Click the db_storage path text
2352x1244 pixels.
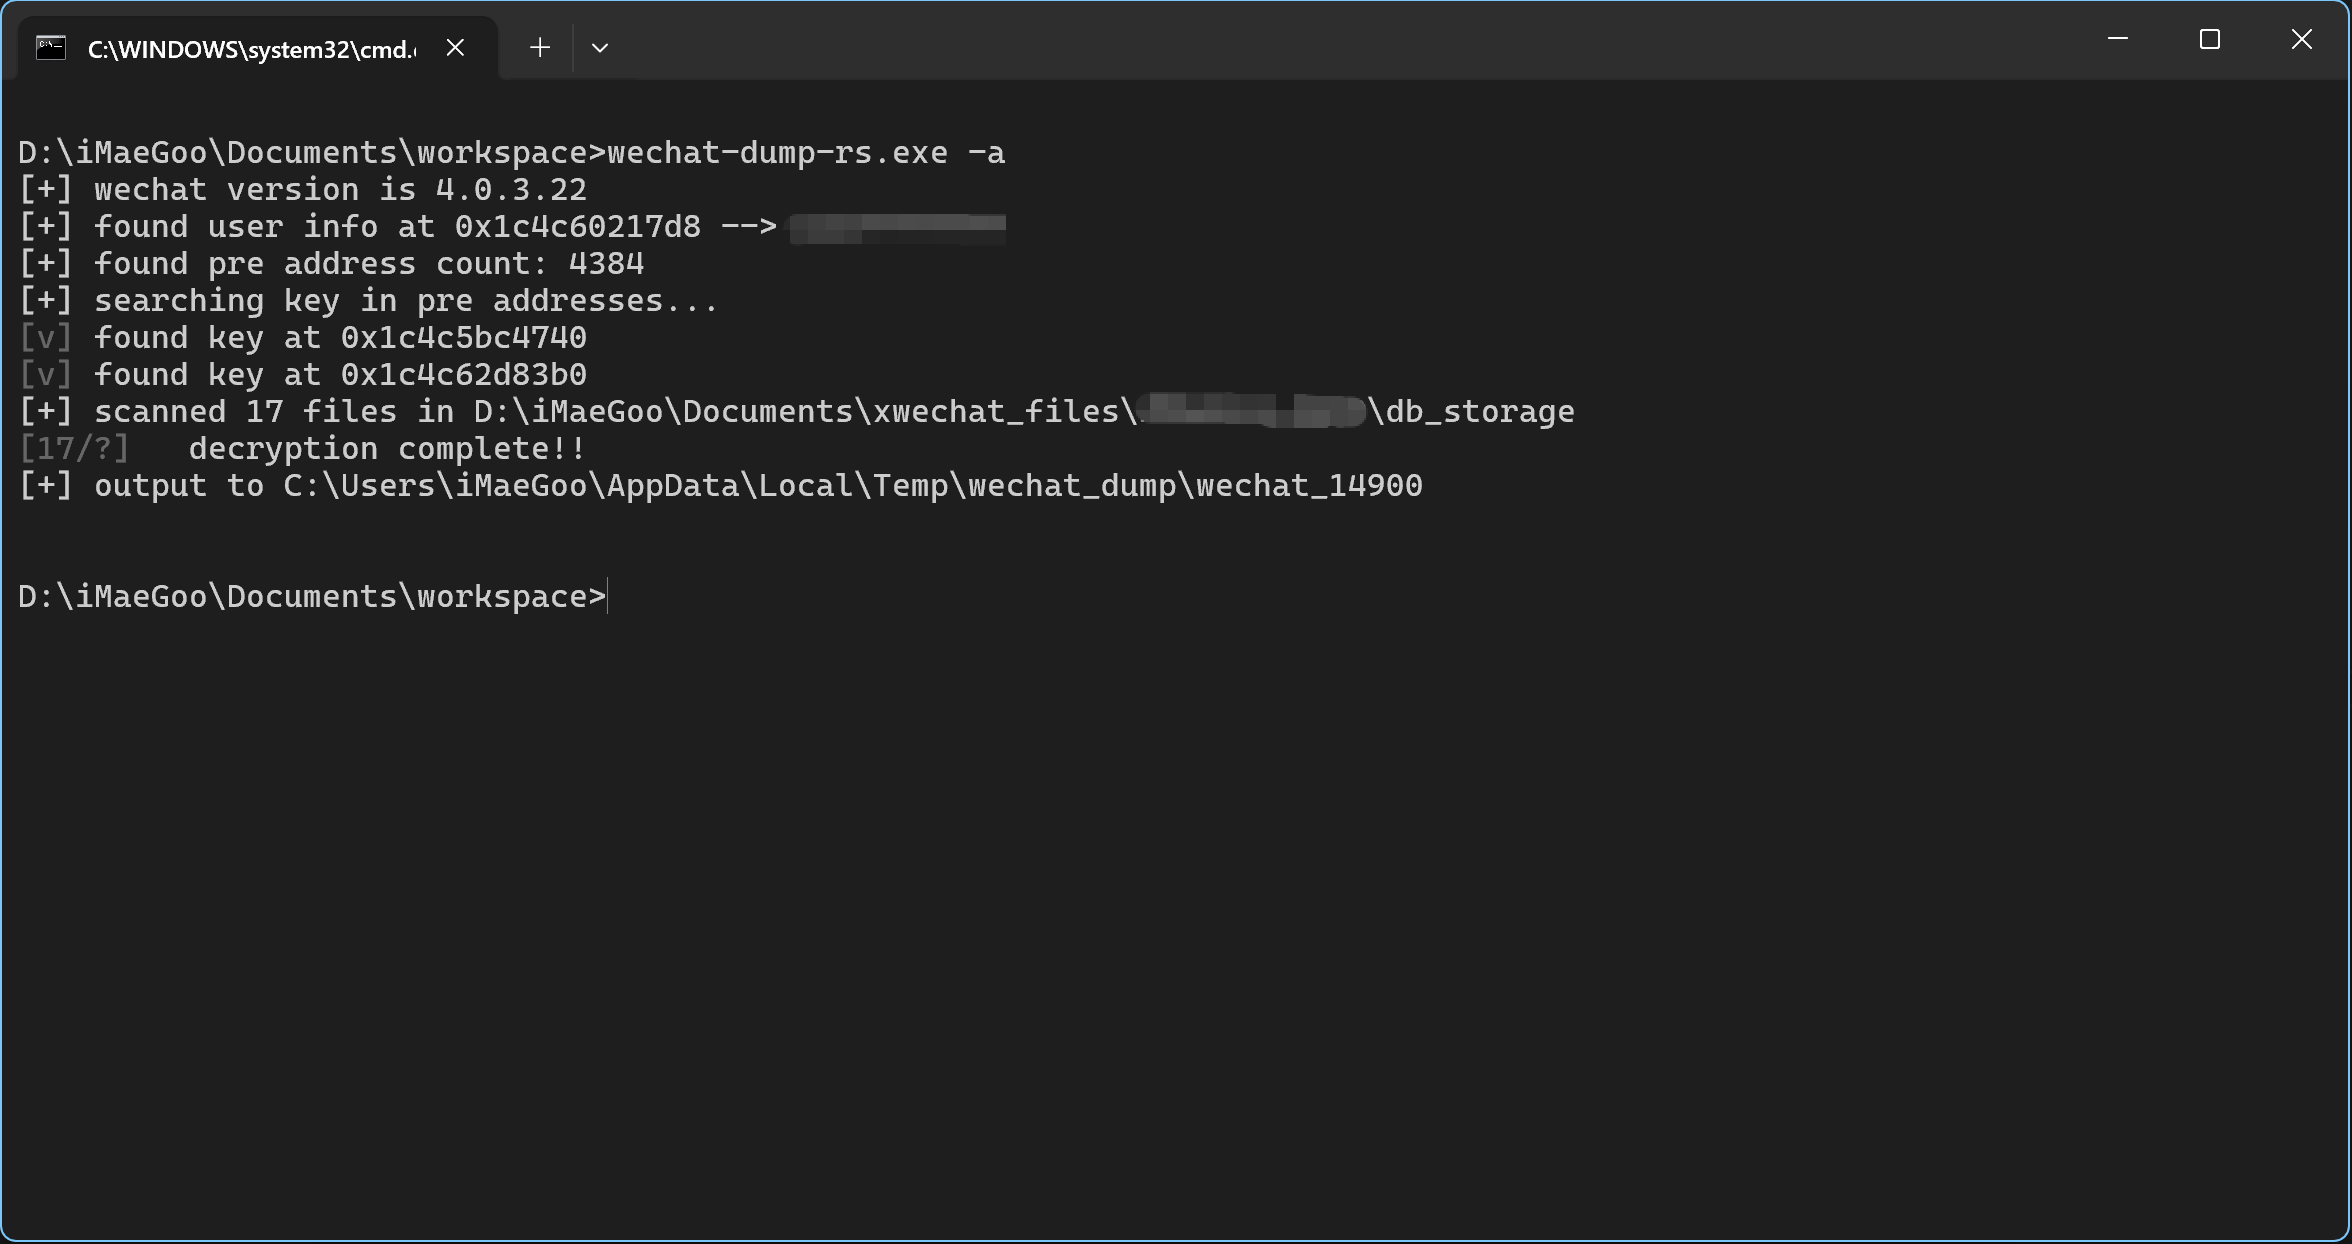pos(1024,412)
